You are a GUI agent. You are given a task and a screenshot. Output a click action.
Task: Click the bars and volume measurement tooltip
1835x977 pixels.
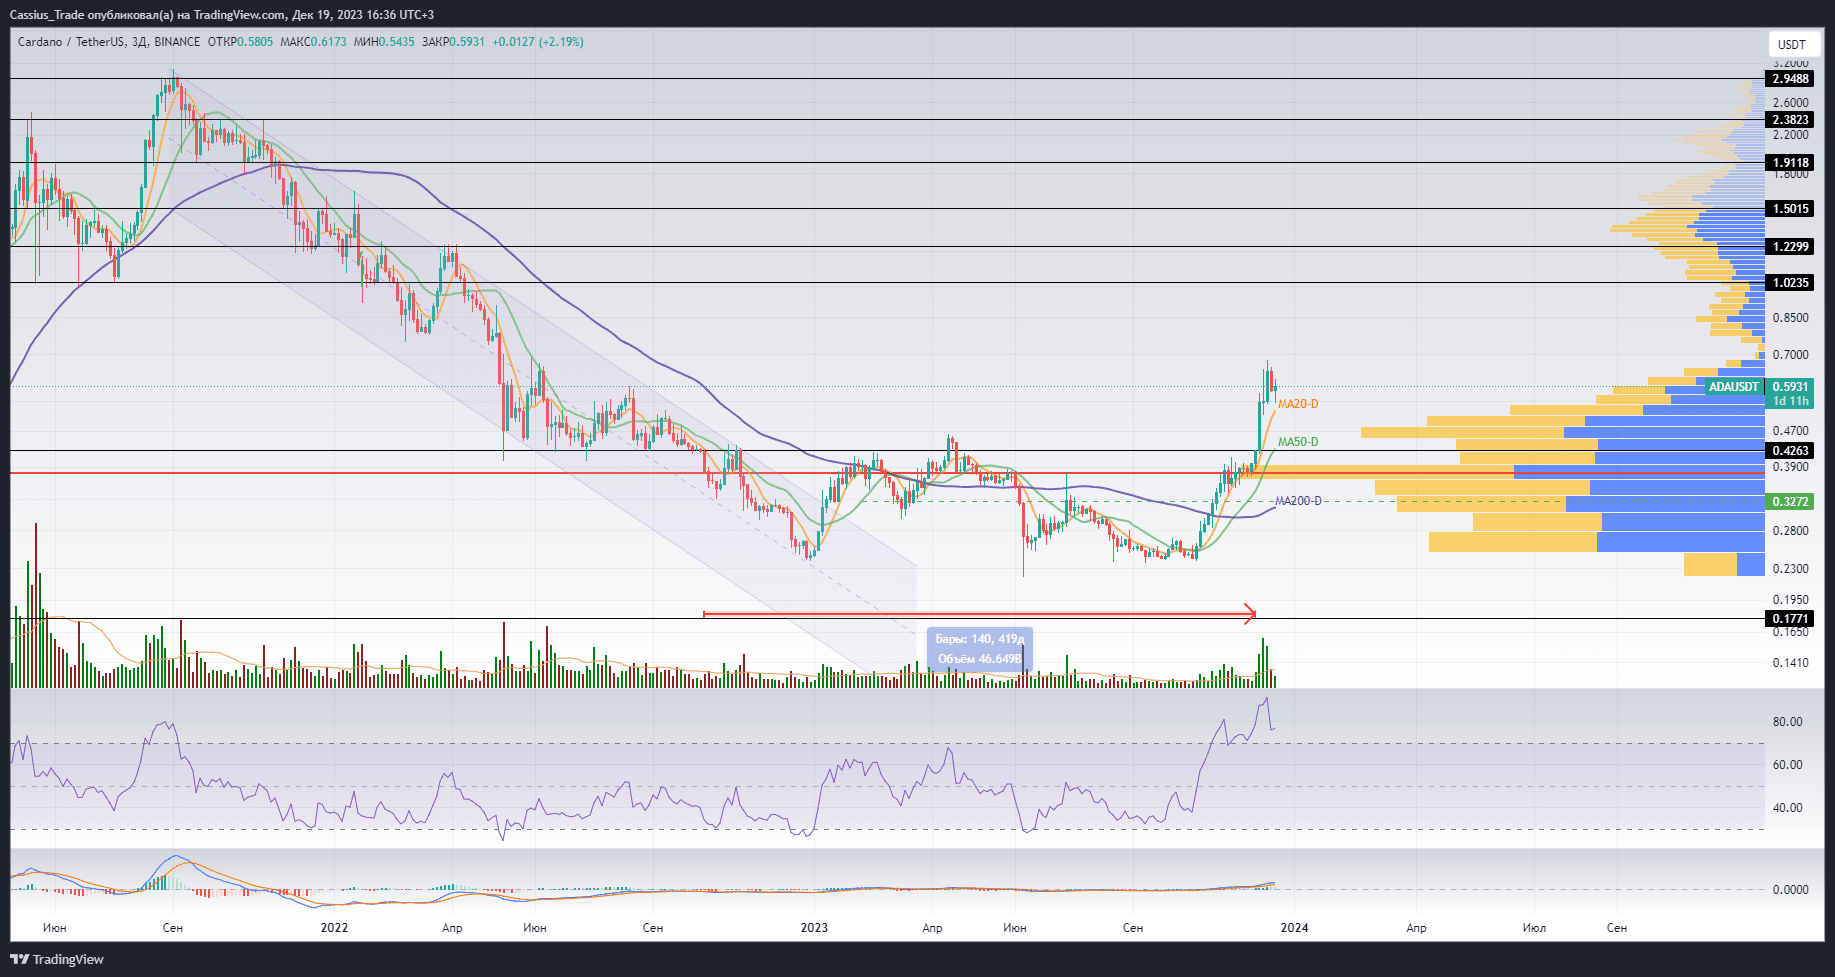(x=979, y=649)
